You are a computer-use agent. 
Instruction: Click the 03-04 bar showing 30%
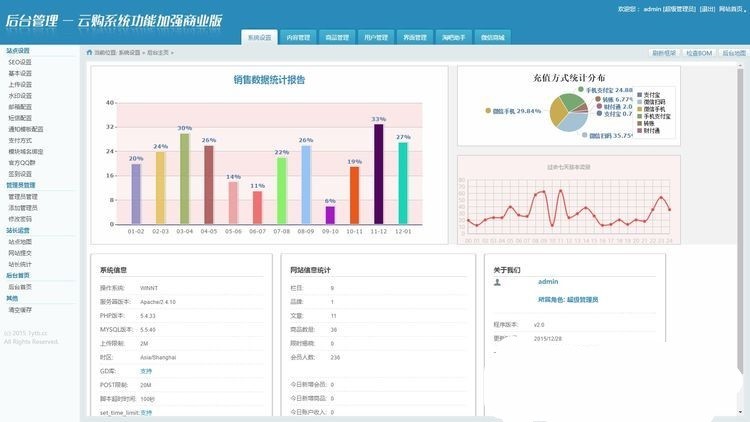pos(185,179)
